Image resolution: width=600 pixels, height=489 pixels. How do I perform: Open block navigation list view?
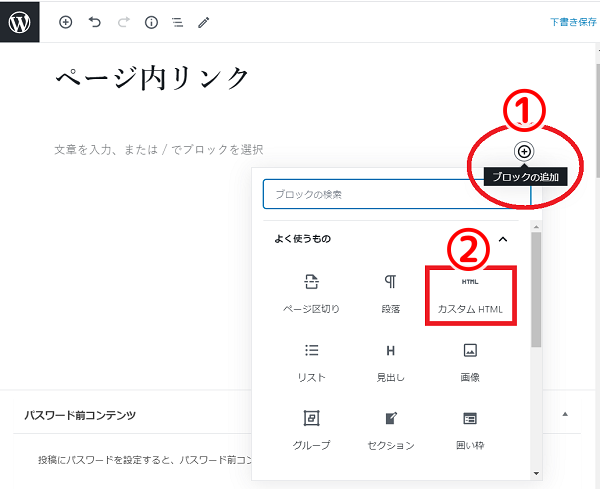click(177, 23)
